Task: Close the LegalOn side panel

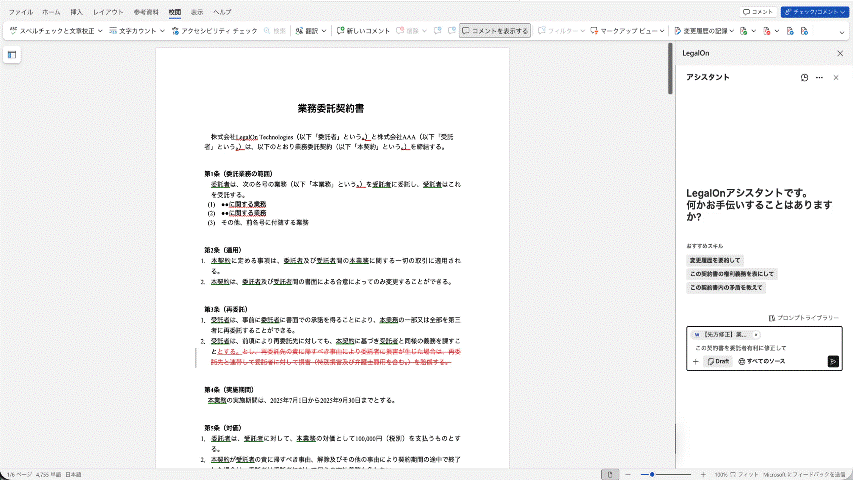Action: [x=839, y=53]
